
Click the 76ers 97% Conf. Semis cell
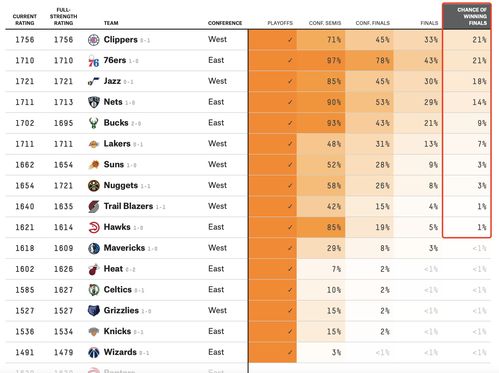(321, 61)
